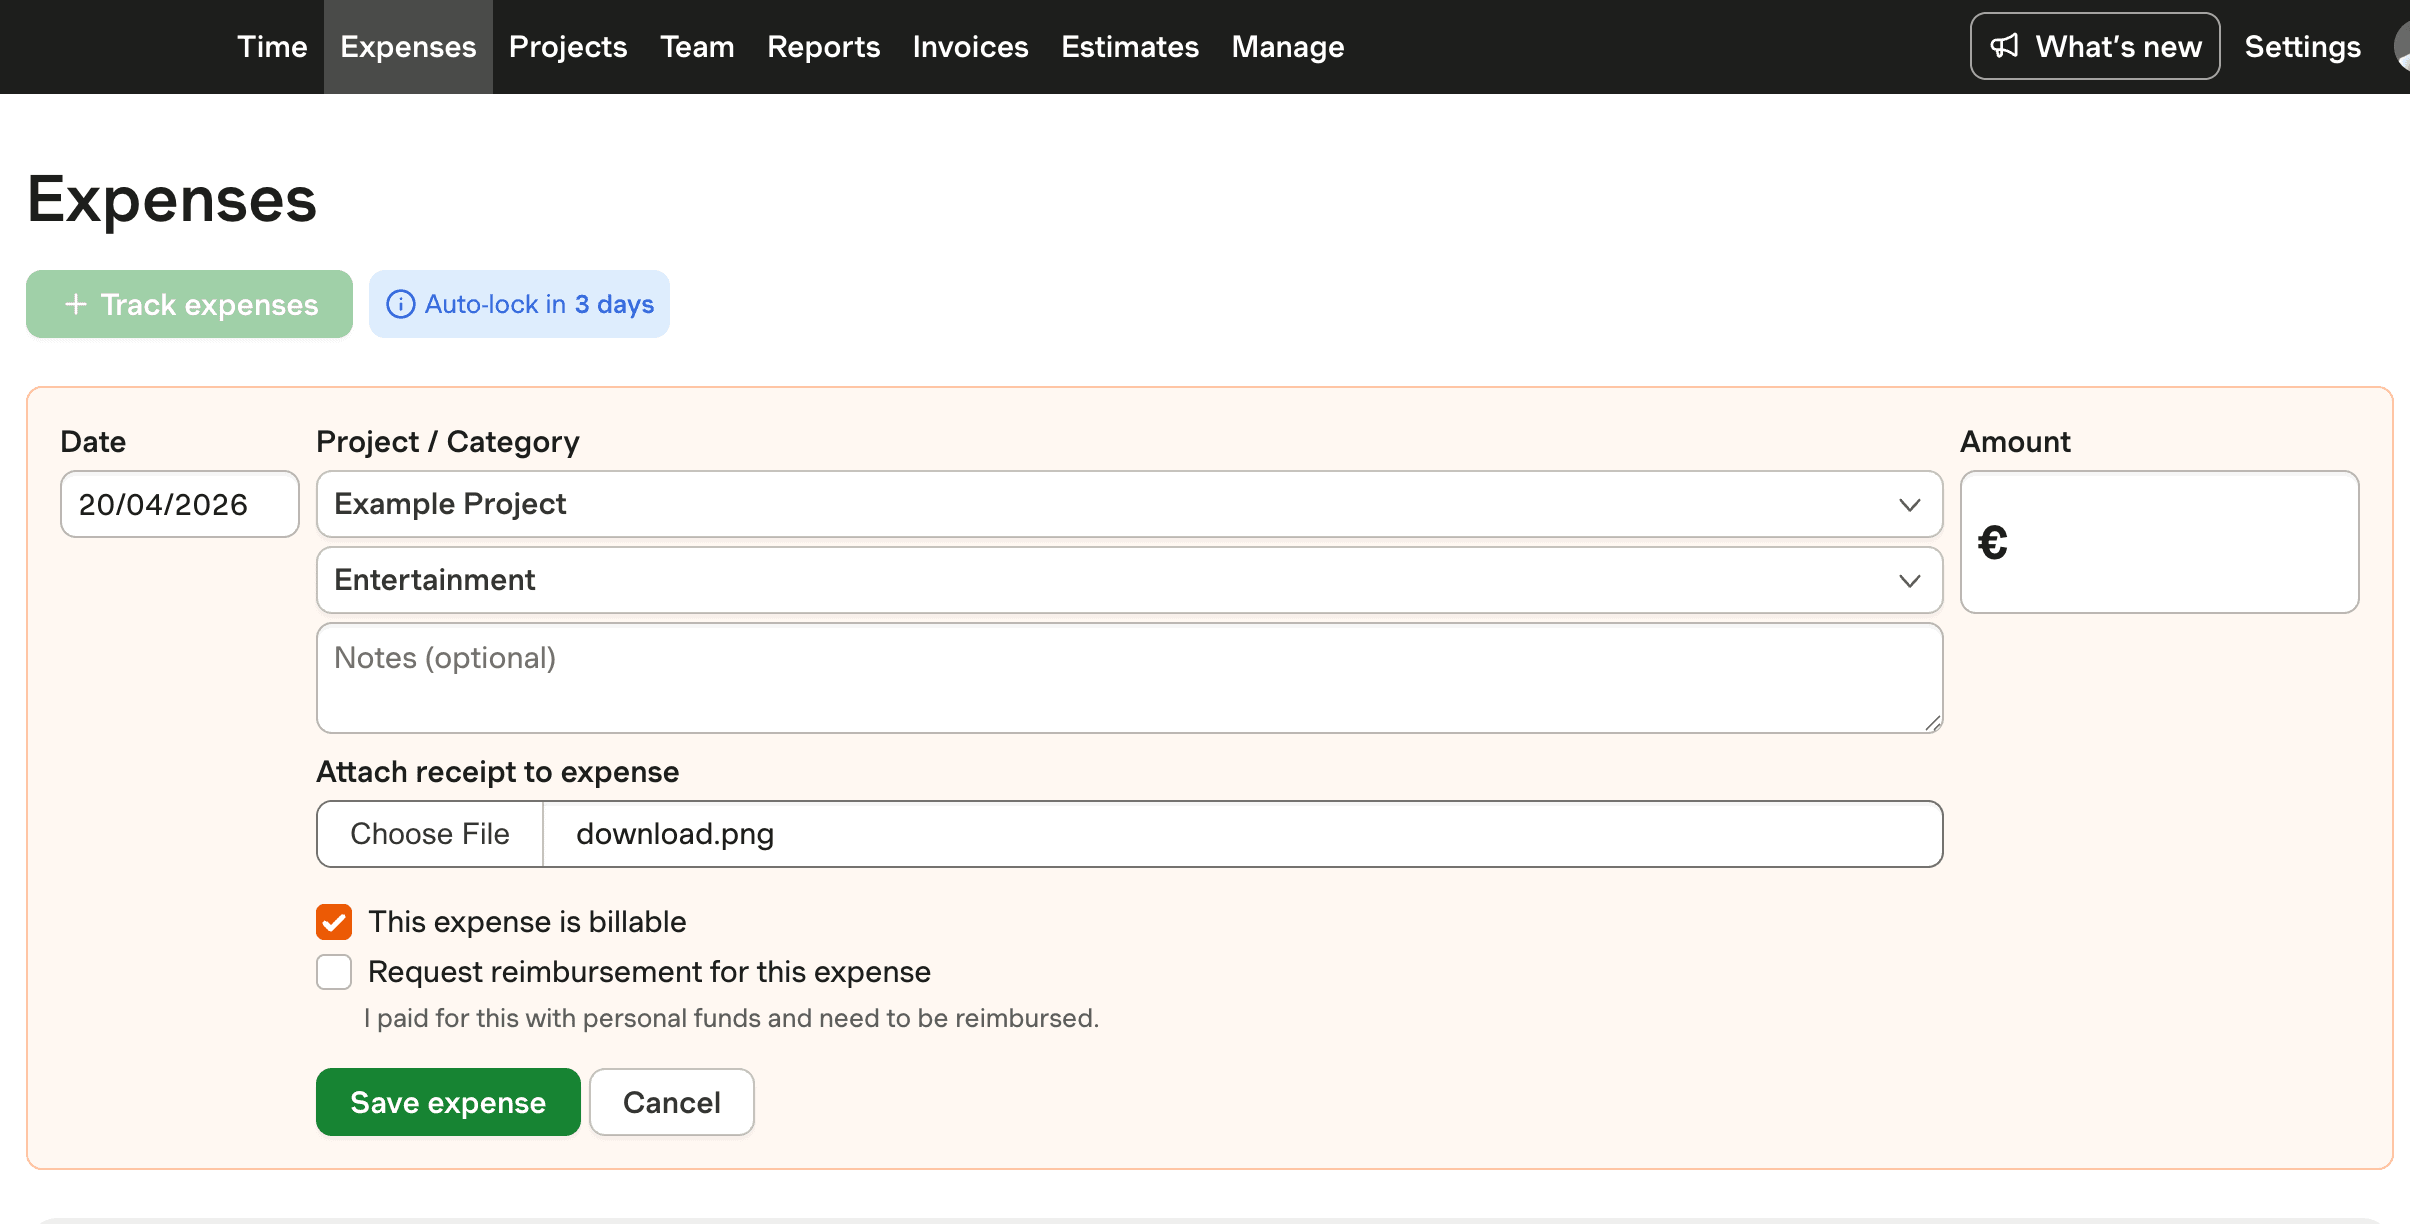Click the plus icon on Track expenses

[76, 304]
